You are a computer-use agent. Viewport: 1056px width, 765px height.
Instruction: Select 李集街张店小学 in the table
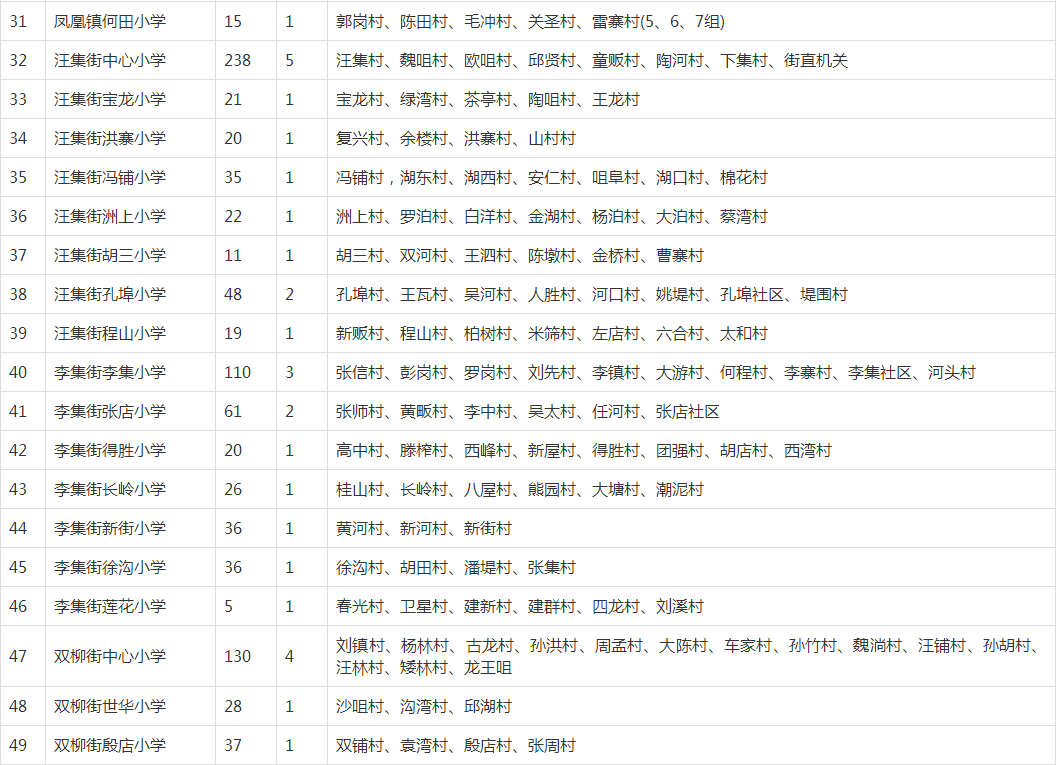(110, 411)
